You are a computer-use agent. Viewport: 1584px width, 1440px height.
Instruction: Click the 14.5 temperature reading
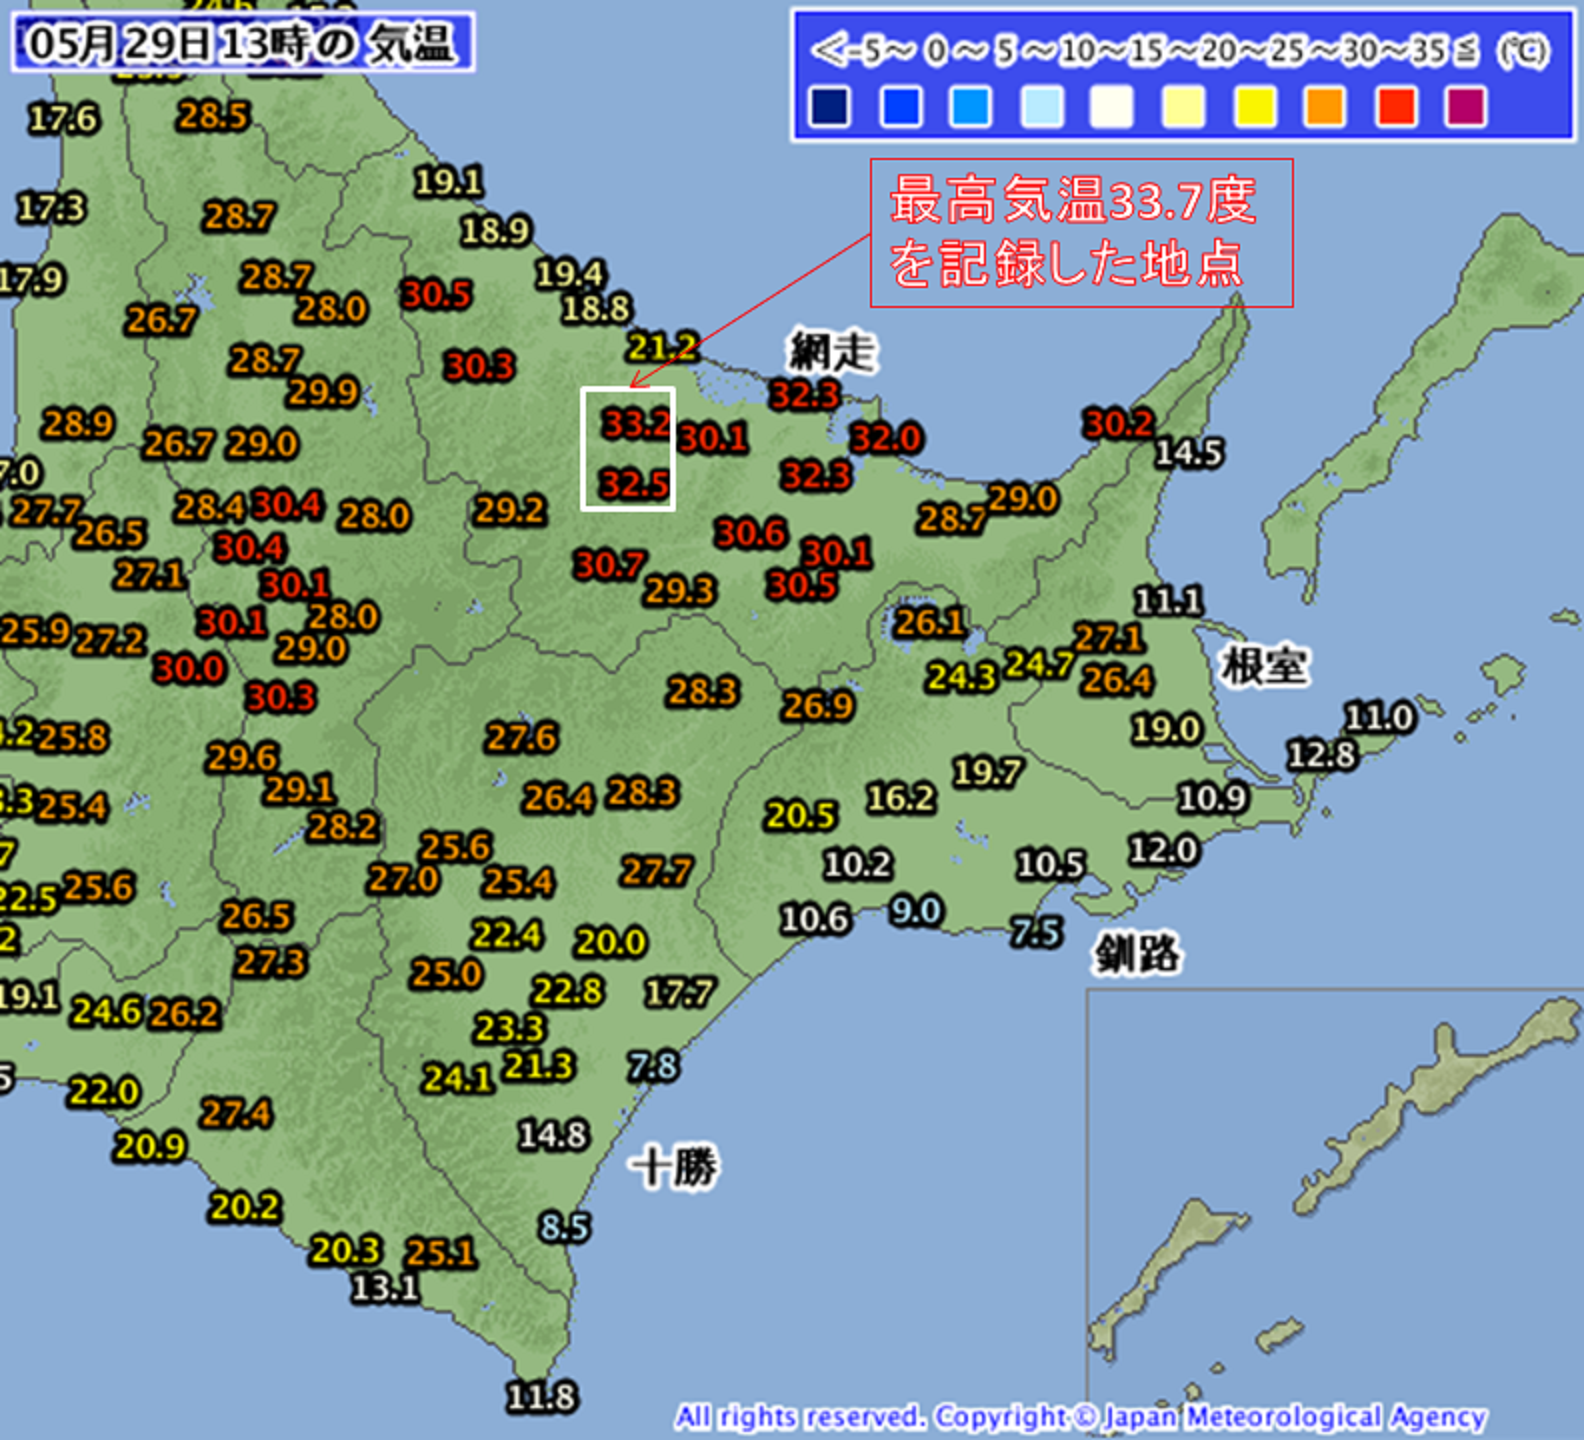(x=1189, y=453)
